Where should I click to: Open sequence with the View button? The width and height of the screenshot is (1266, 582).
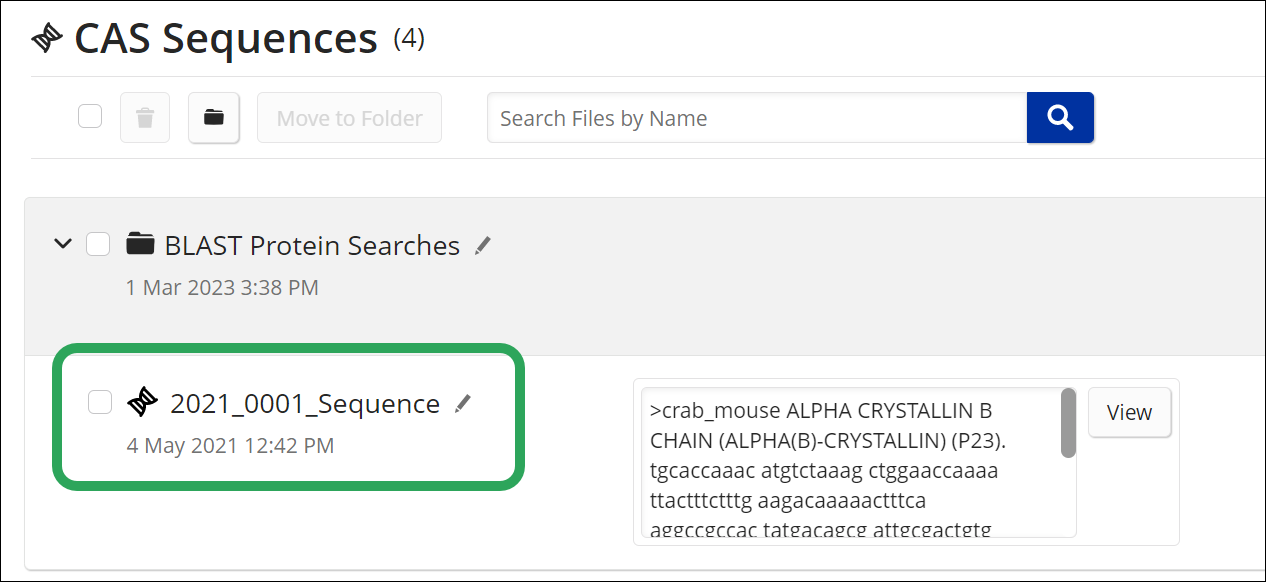point(1129,412)
